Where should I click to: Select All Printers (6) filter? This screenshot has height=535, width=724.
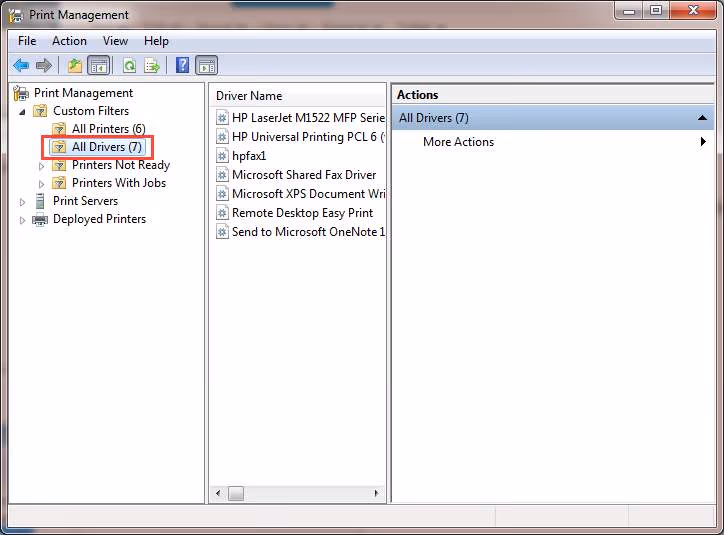coord(108,129)
